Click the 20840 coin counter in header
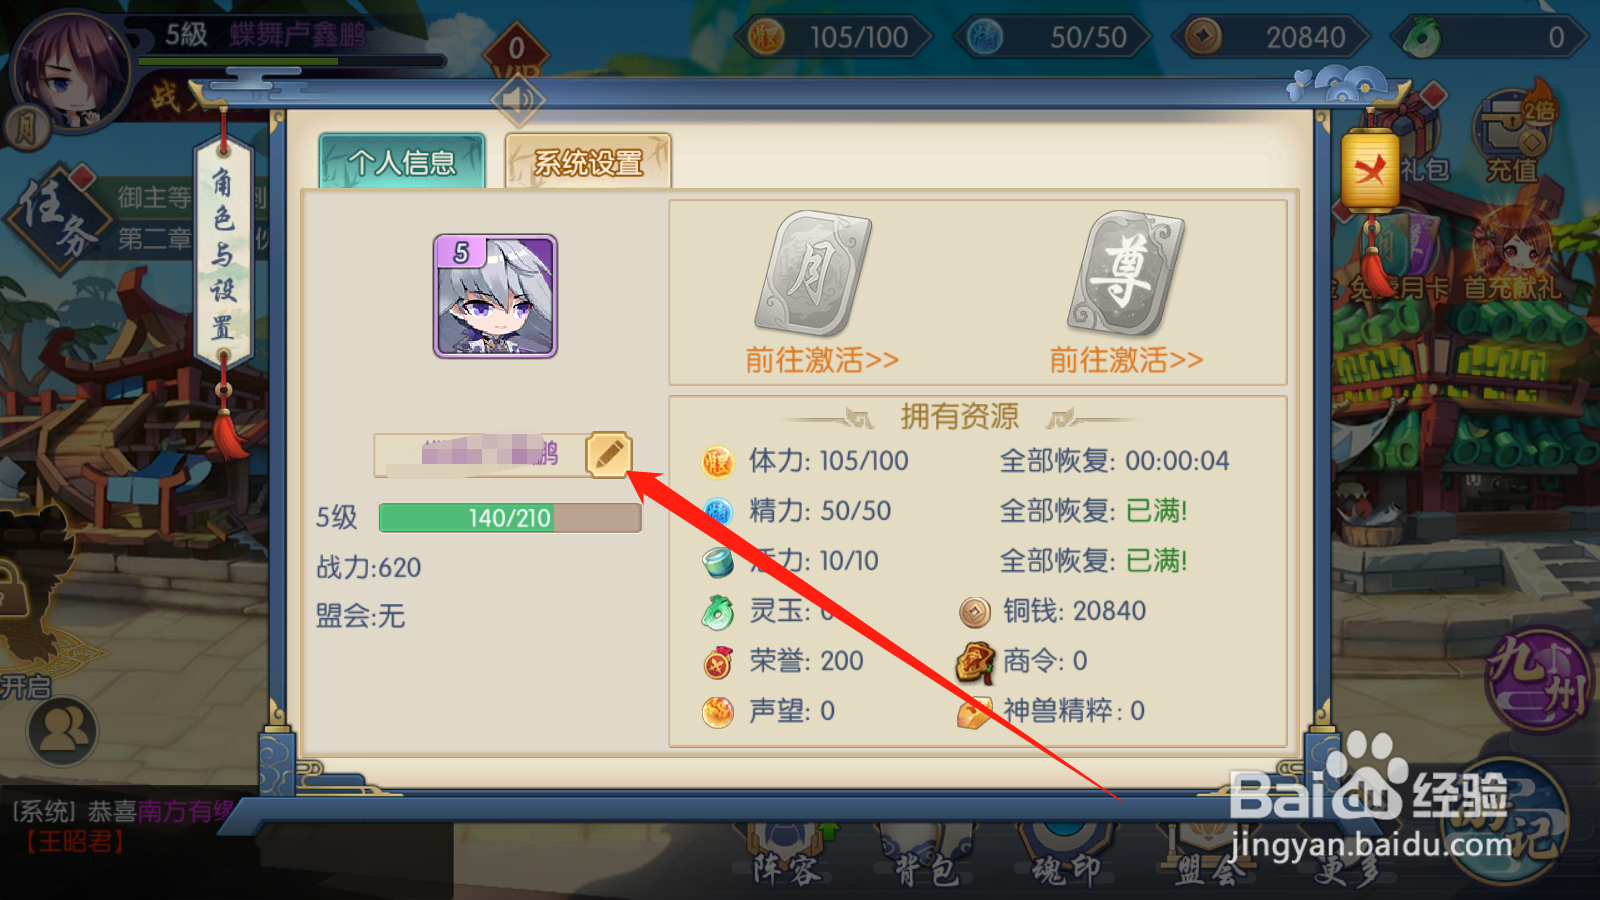 click(x=1272, y=38)
